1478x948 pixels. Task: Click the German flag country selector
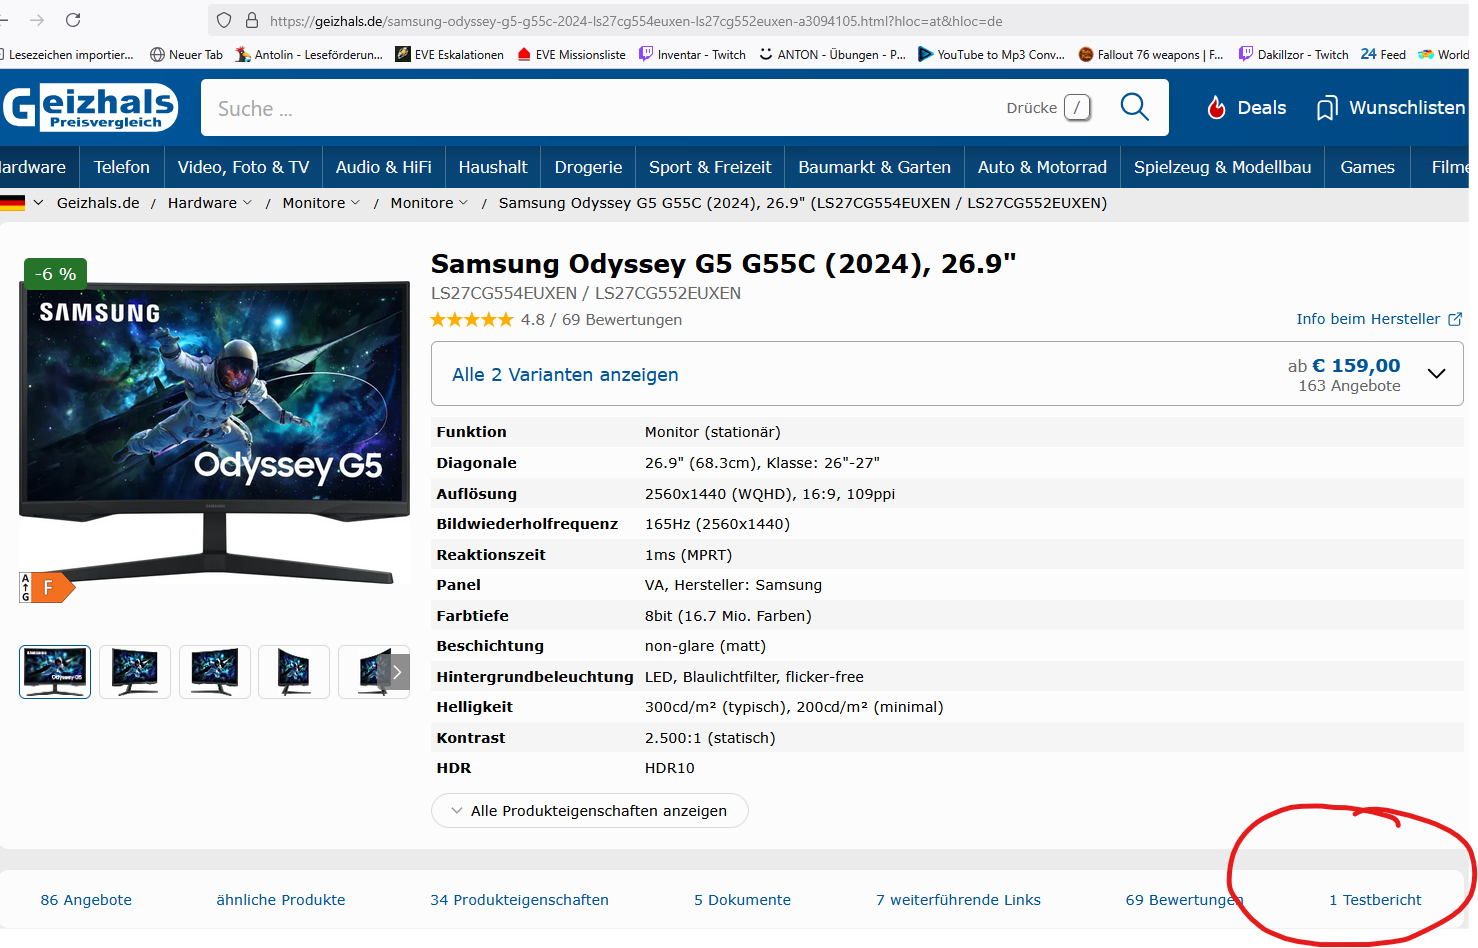[x=12, y=203]
